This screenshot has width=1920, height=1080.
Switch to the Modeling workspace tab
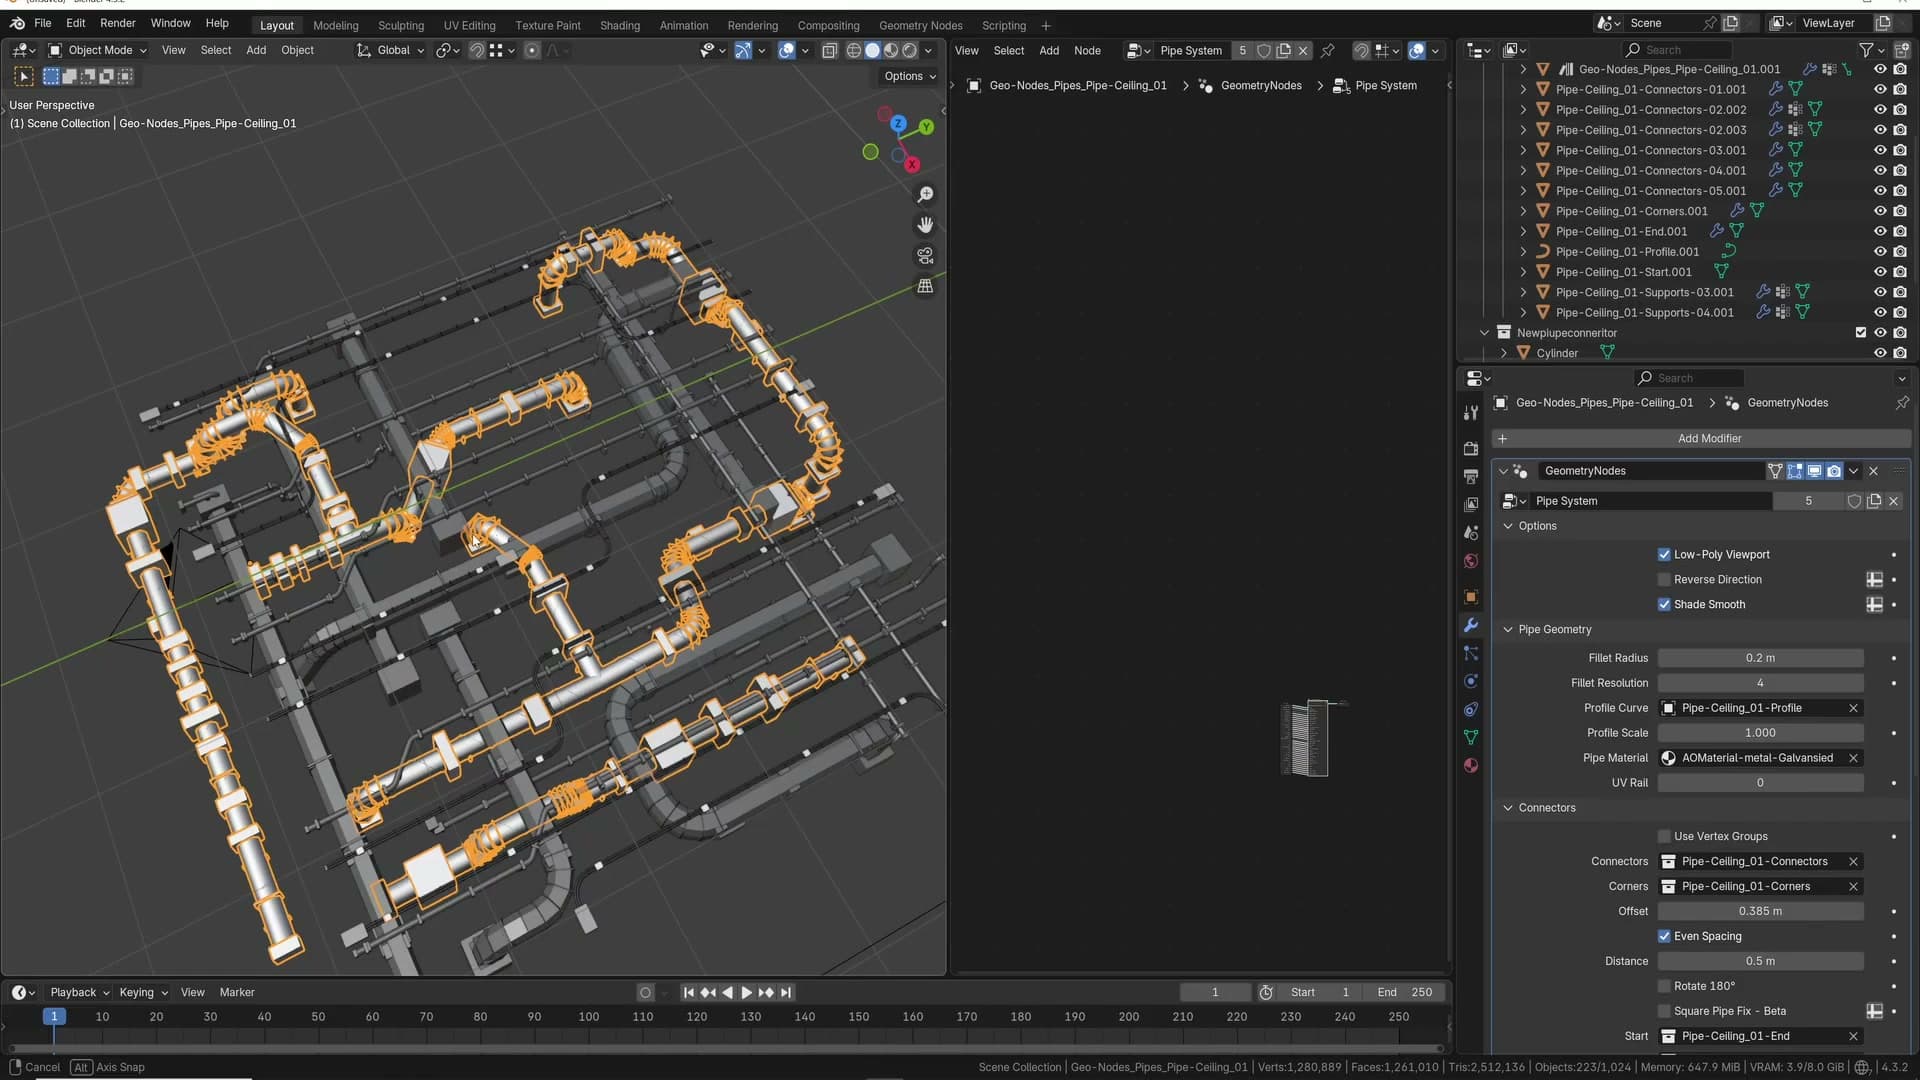tap(336, 26)
